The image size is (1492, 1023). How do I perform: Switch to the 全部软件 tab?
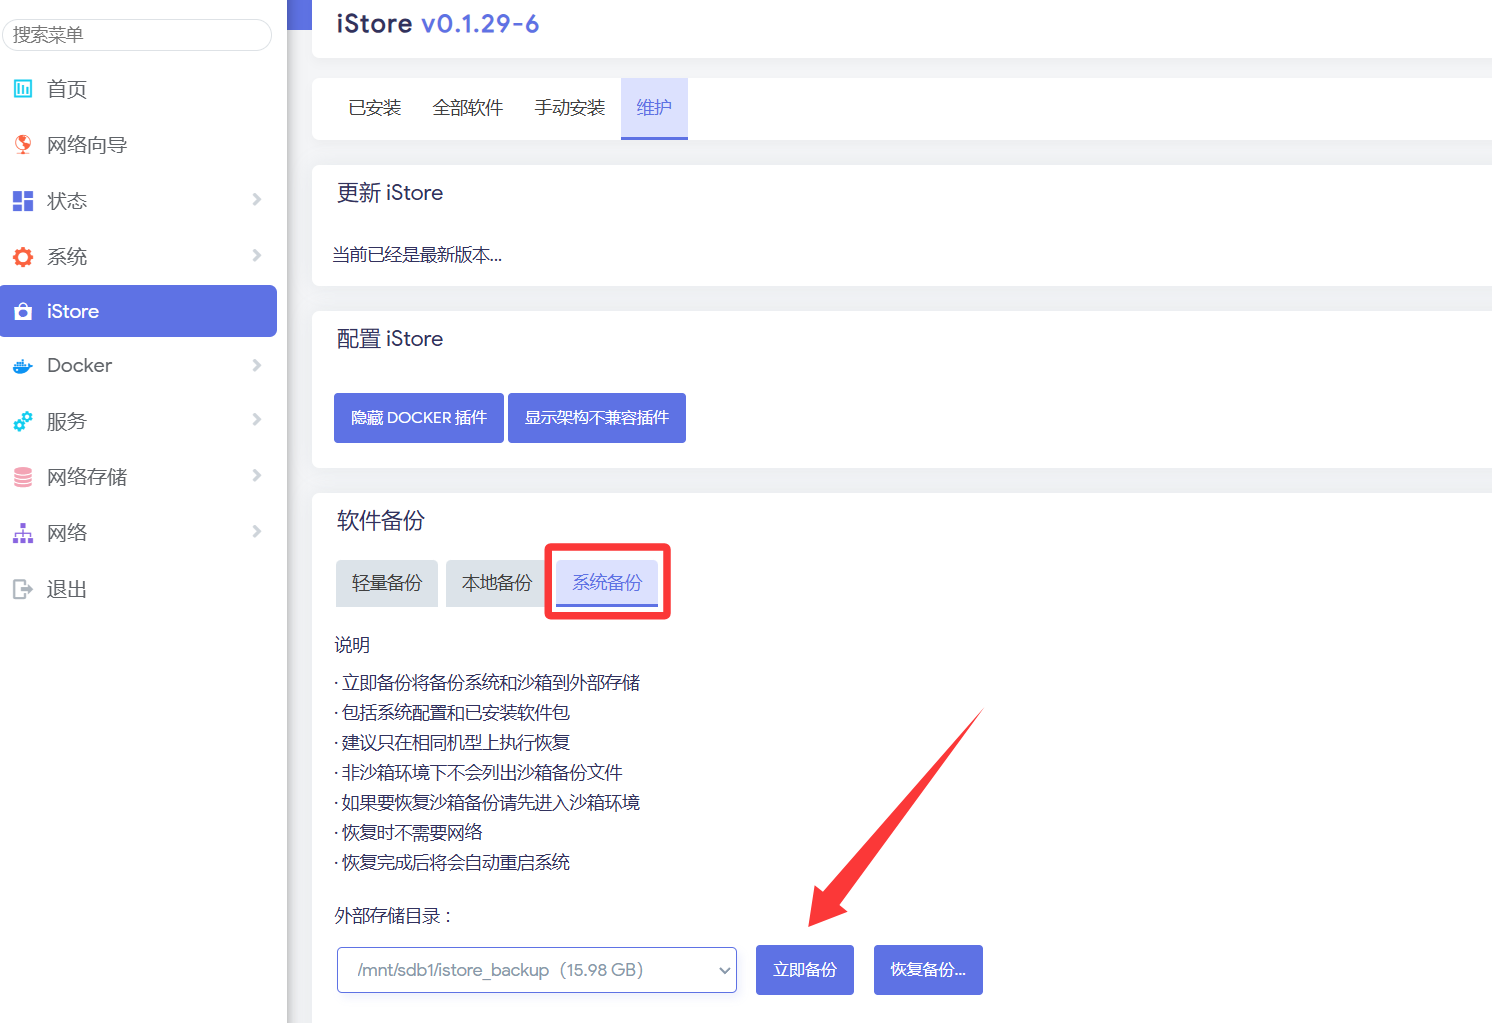point(467,108)
